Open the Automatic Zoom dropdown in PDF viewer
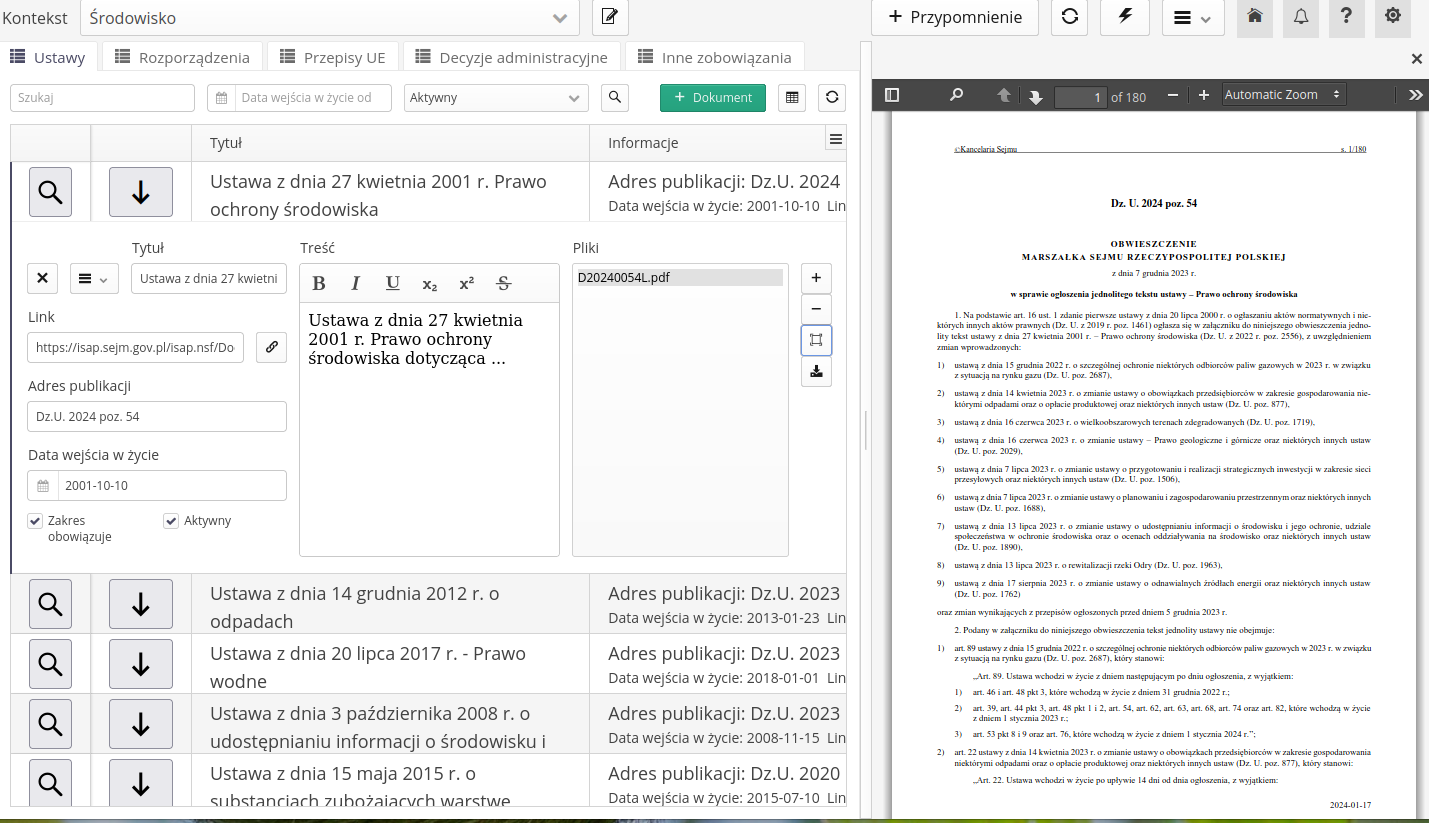1429x823 pixels. coord(1284,95)
